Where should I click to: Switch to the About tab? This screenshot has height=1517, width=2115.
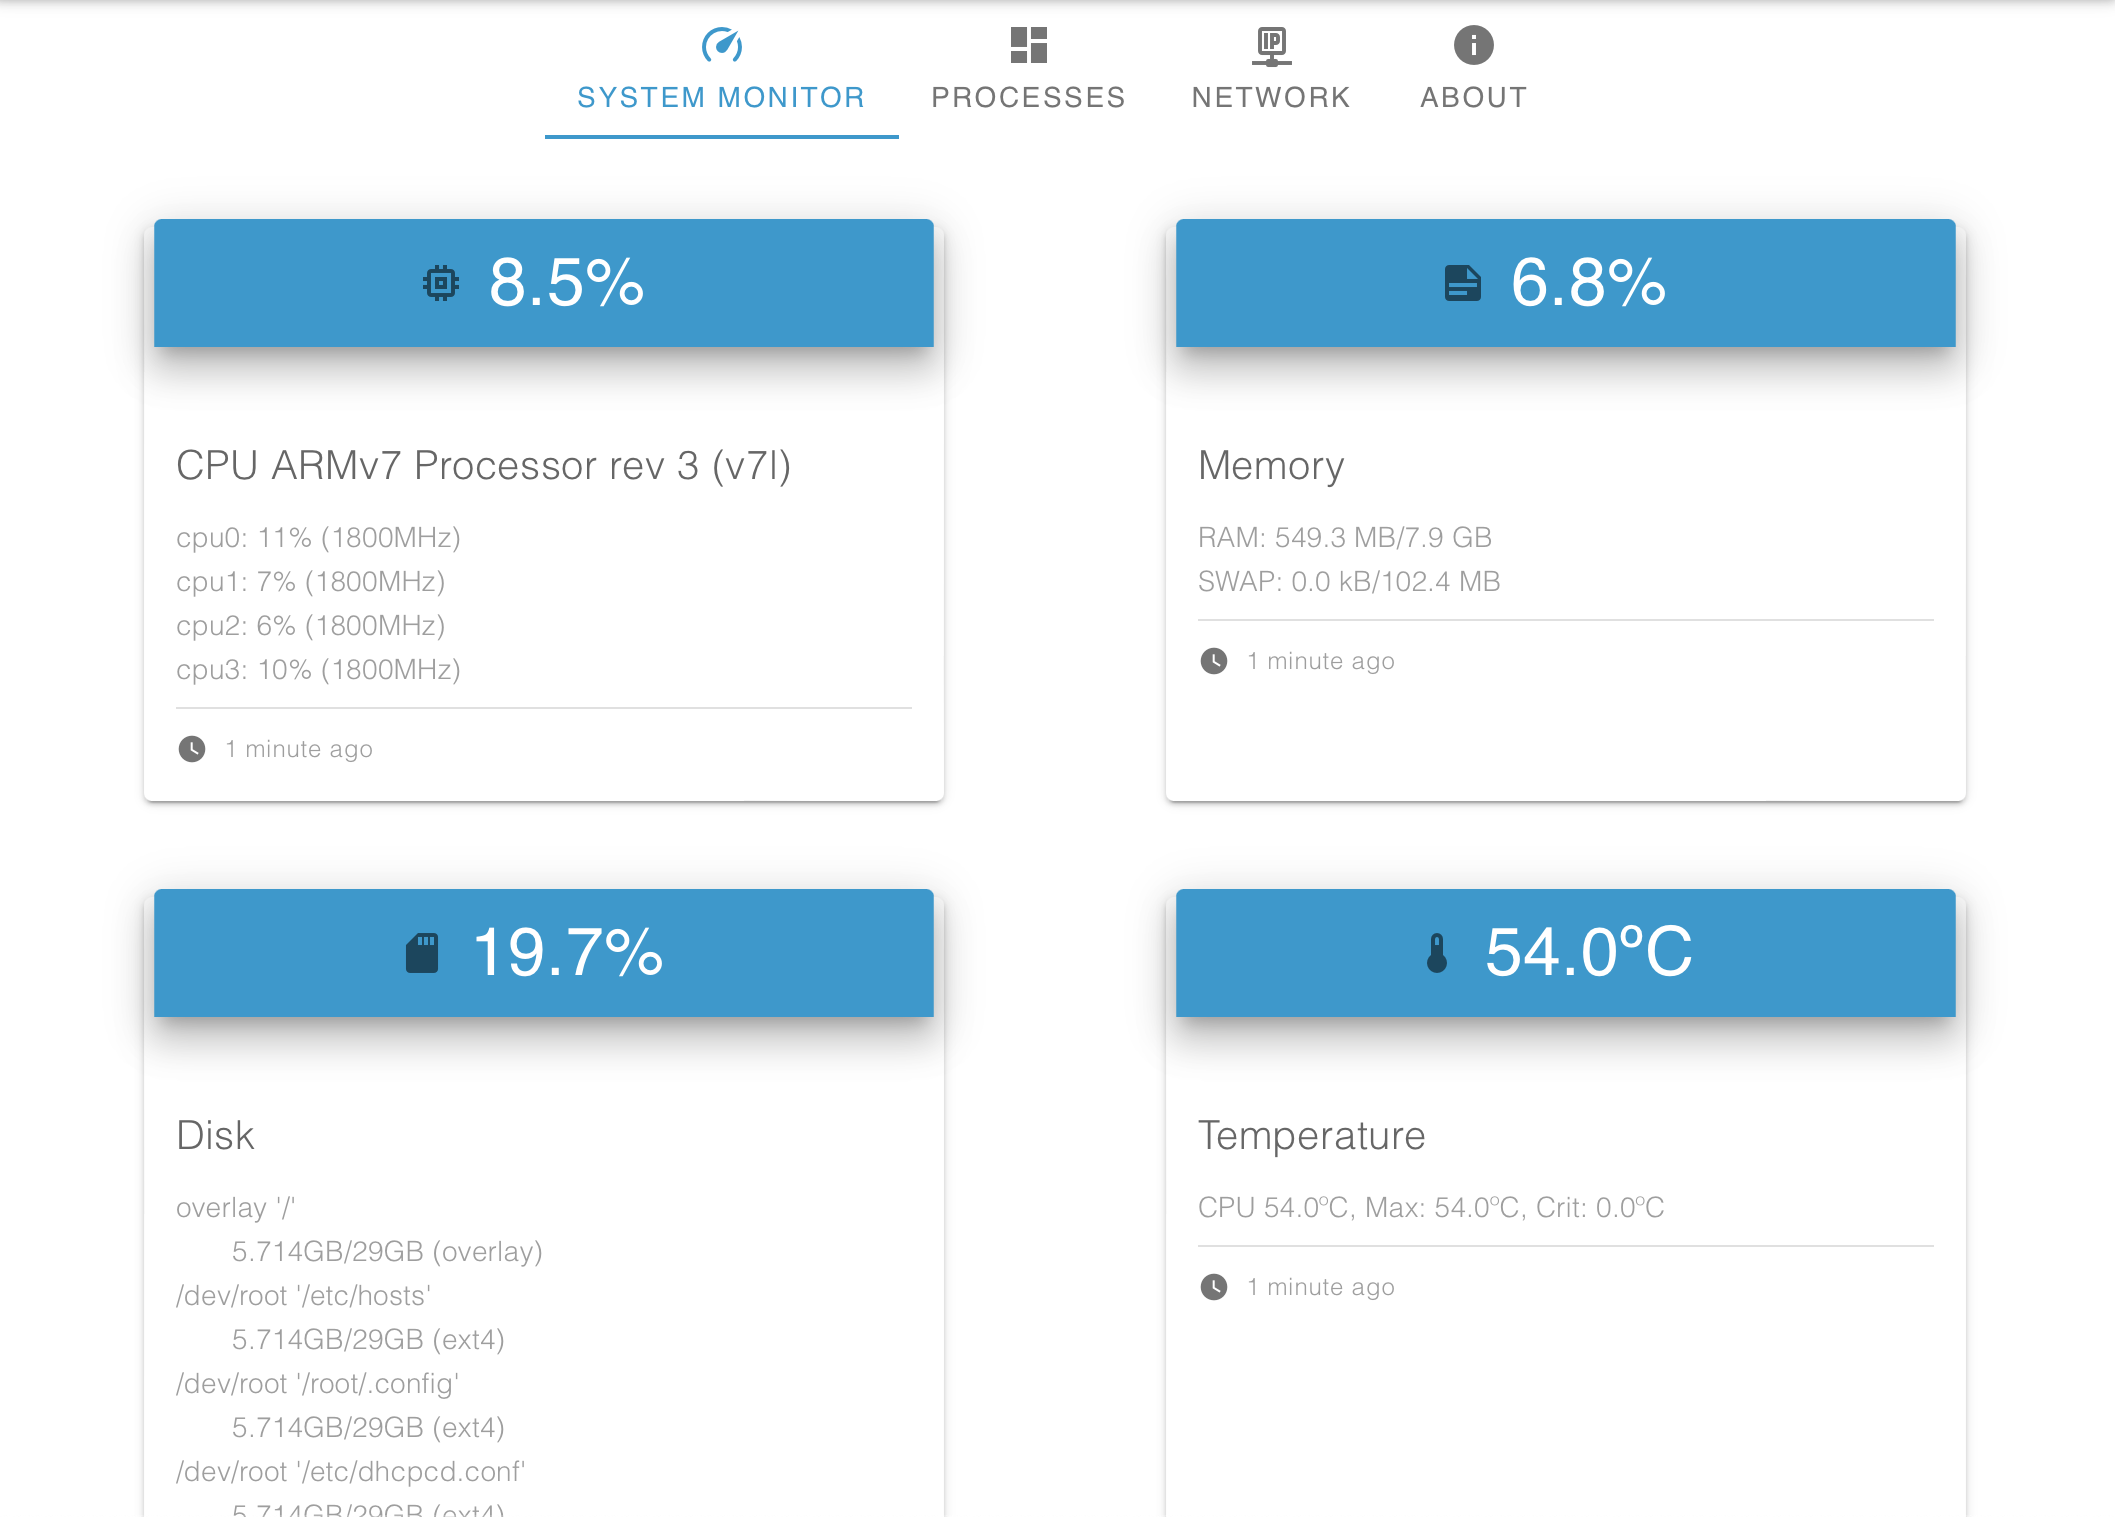1472,96
